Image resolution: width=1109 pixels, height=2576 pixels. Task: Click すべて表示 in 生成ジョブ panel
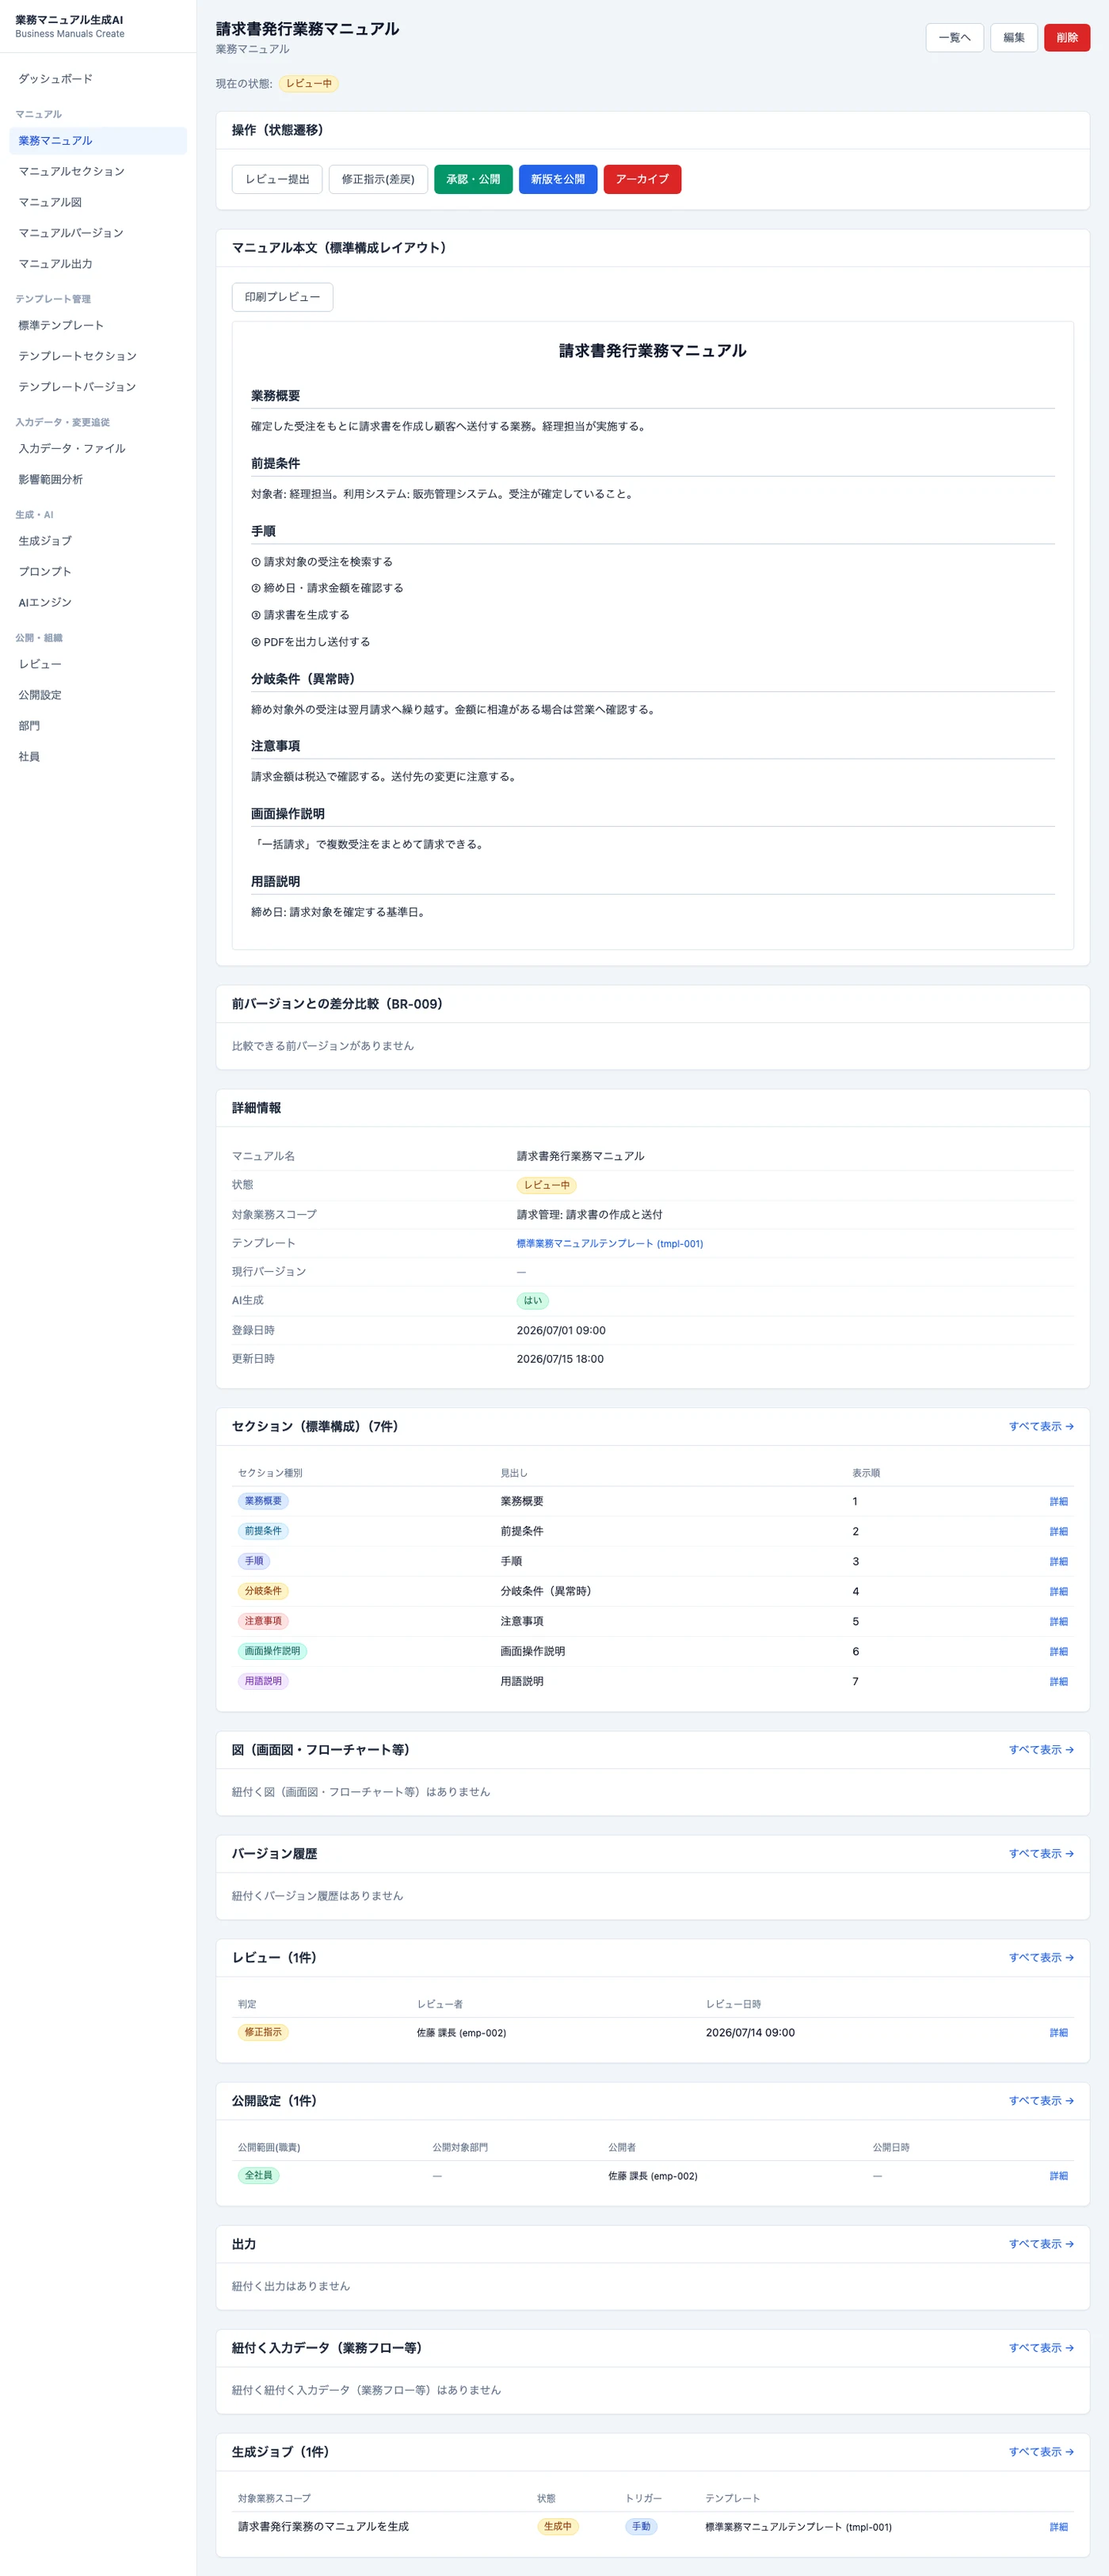coord(1040,2451)
